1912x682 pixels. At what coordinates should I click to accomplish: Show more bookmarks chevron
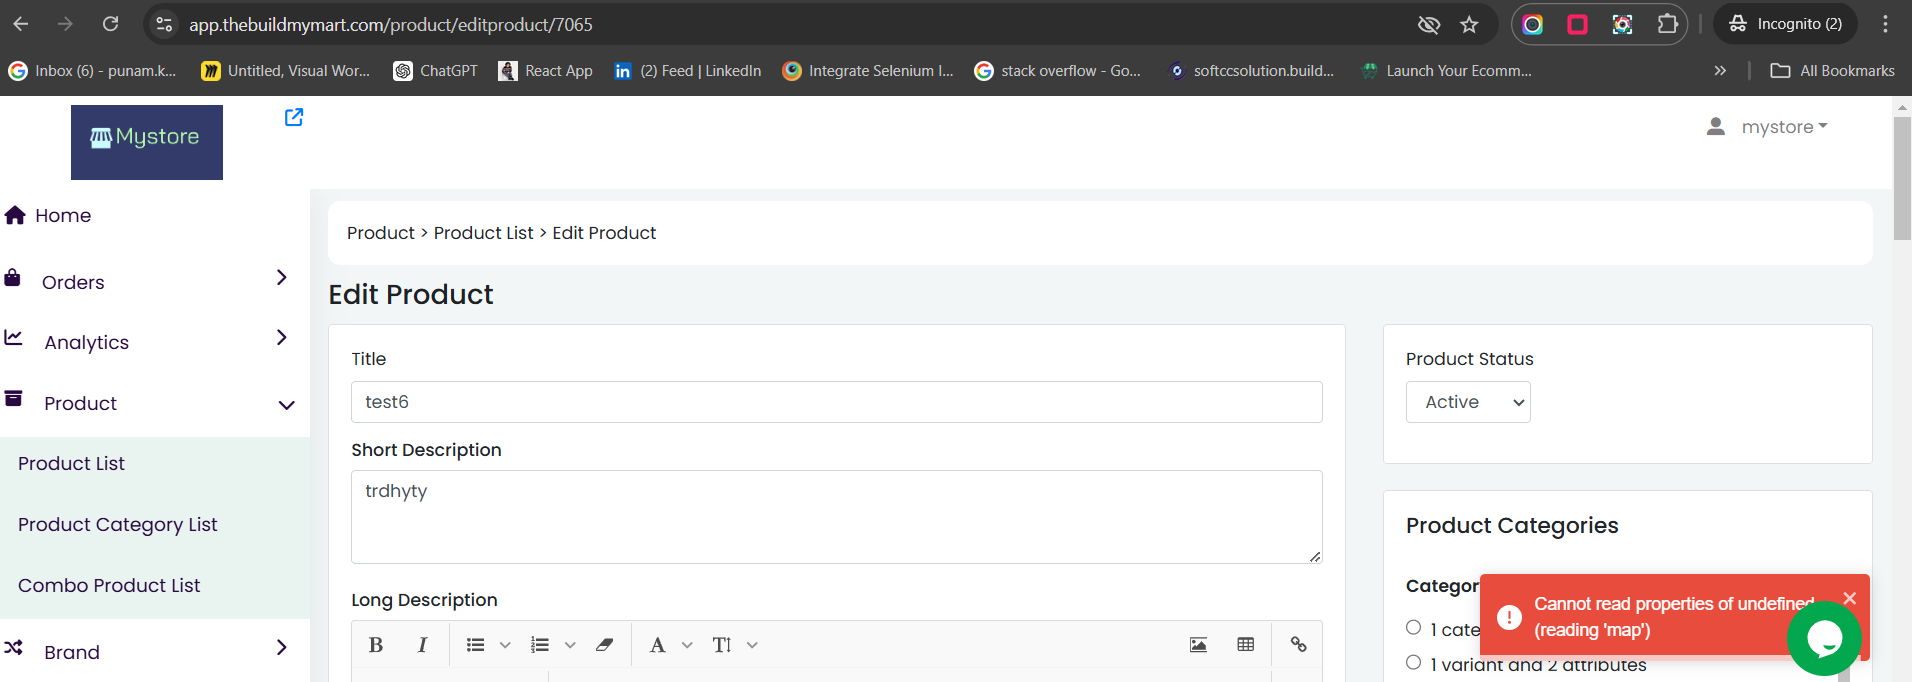pos(1720,71)
